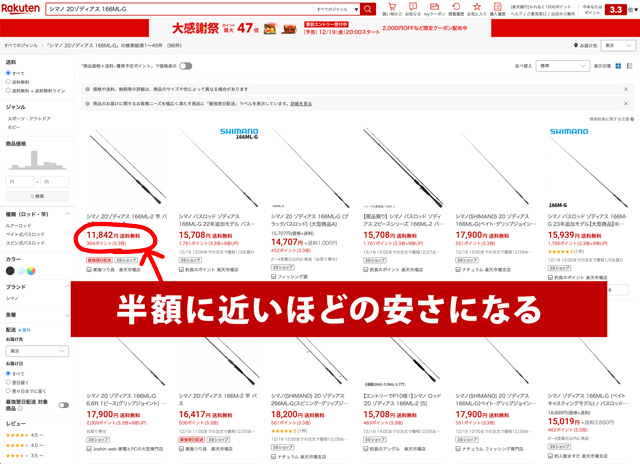Click the delivery location pin icon

point(576,45)
